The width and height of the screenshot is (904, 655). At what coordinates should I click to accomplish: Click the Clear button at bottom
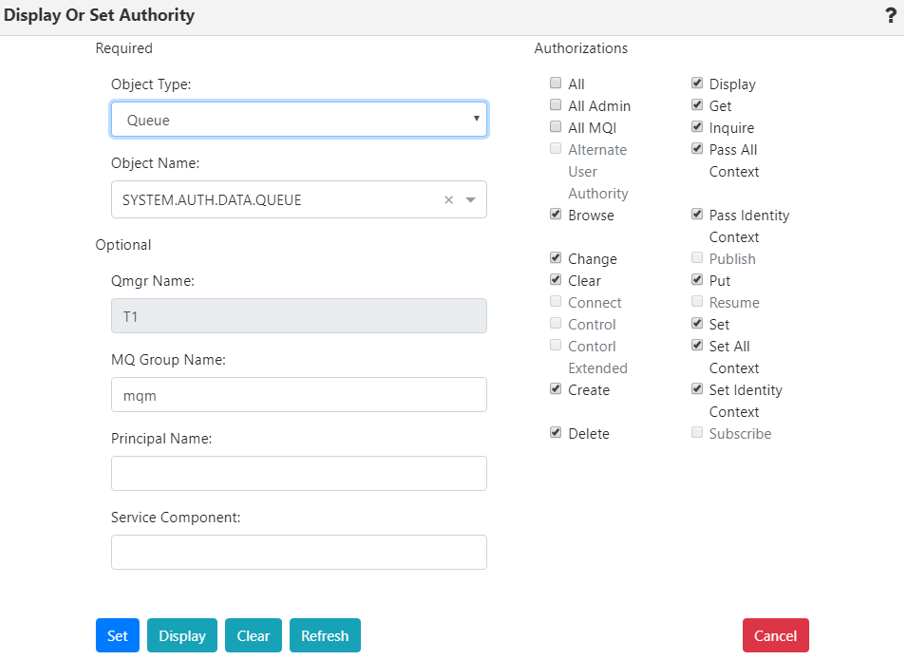[253, 635]
